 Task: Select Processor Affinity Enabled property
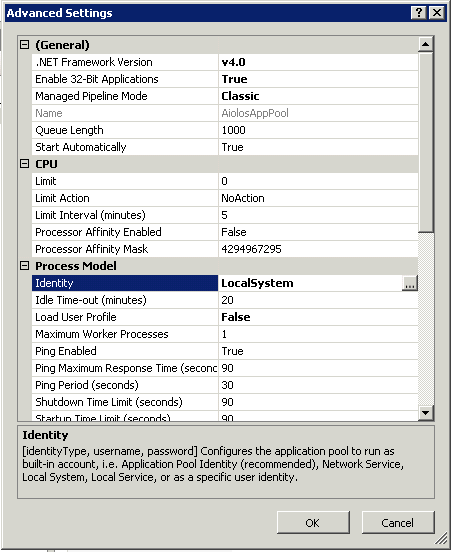(125, 232)
